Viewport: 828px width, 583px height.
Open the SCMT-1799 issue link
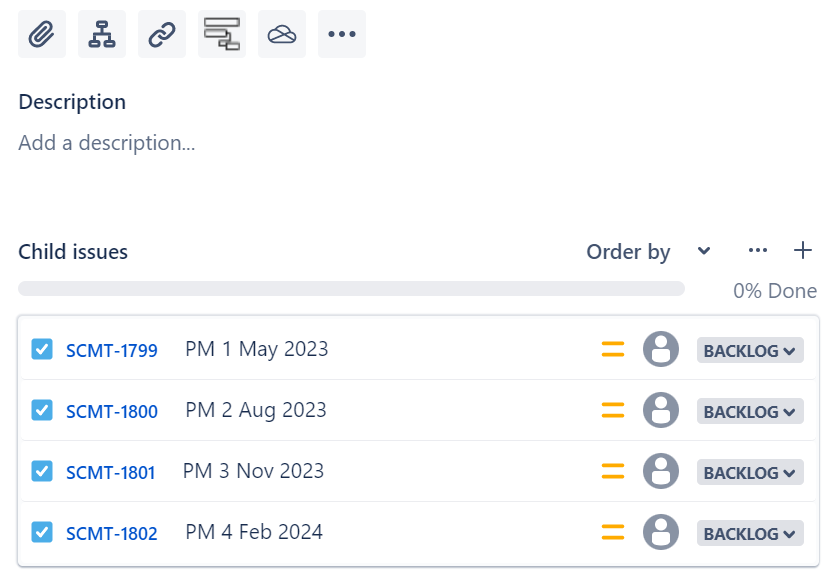tap(112, 350)
